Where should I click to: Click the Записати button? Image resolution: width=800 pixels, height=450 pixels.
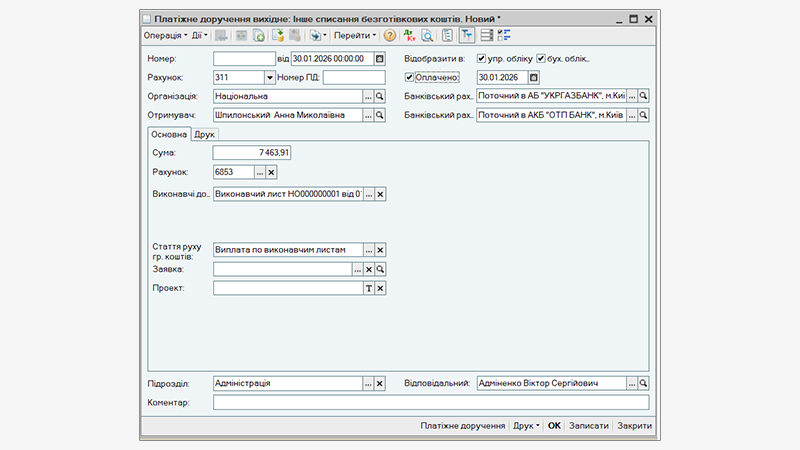point(588,425)
